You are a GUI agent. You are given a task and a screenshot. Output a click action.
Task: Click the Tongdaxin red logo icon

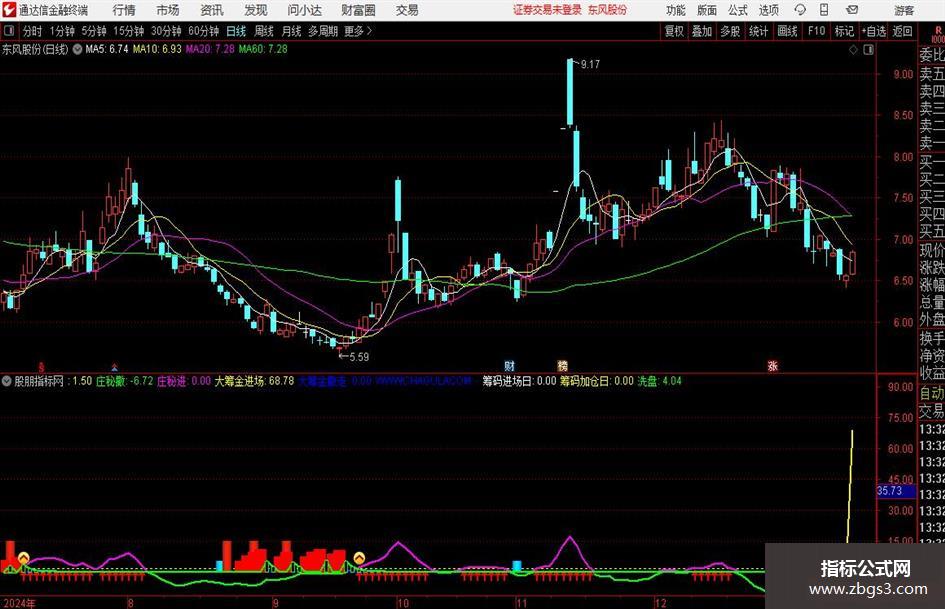9,10
